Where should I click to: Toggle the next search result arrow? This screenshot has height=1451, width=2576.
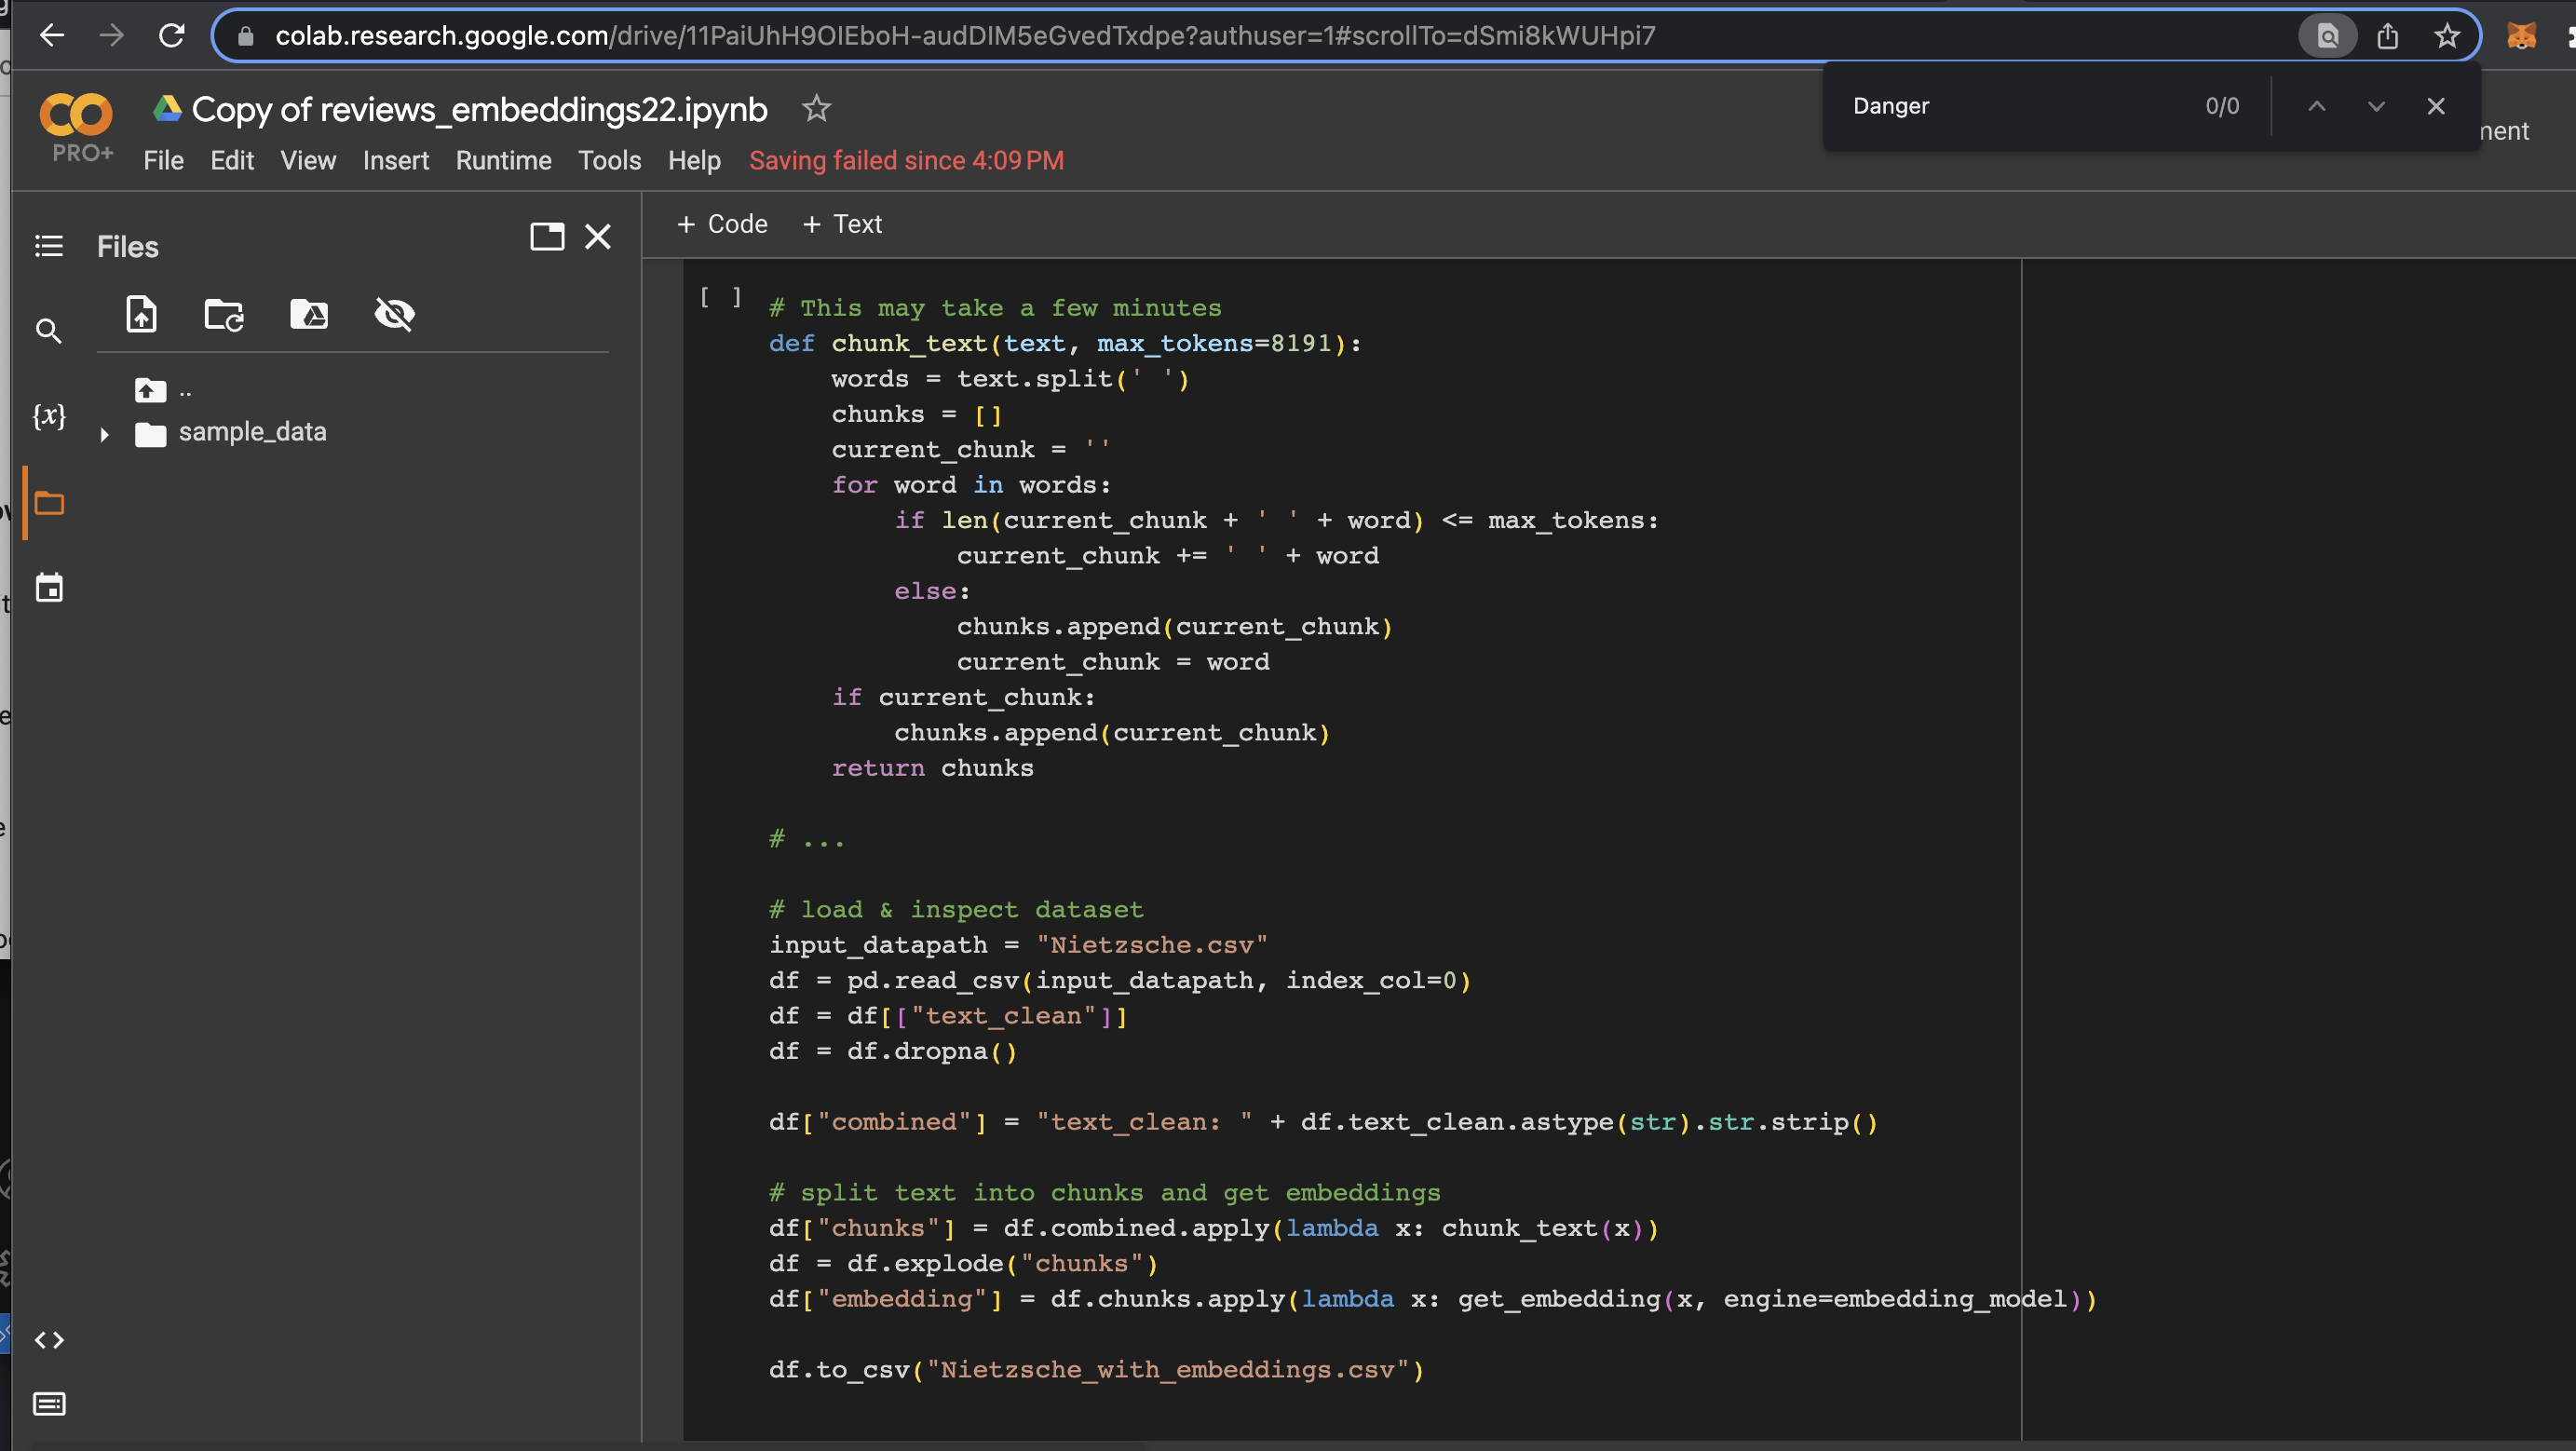pyautogui.click(x=2376, y=106)
